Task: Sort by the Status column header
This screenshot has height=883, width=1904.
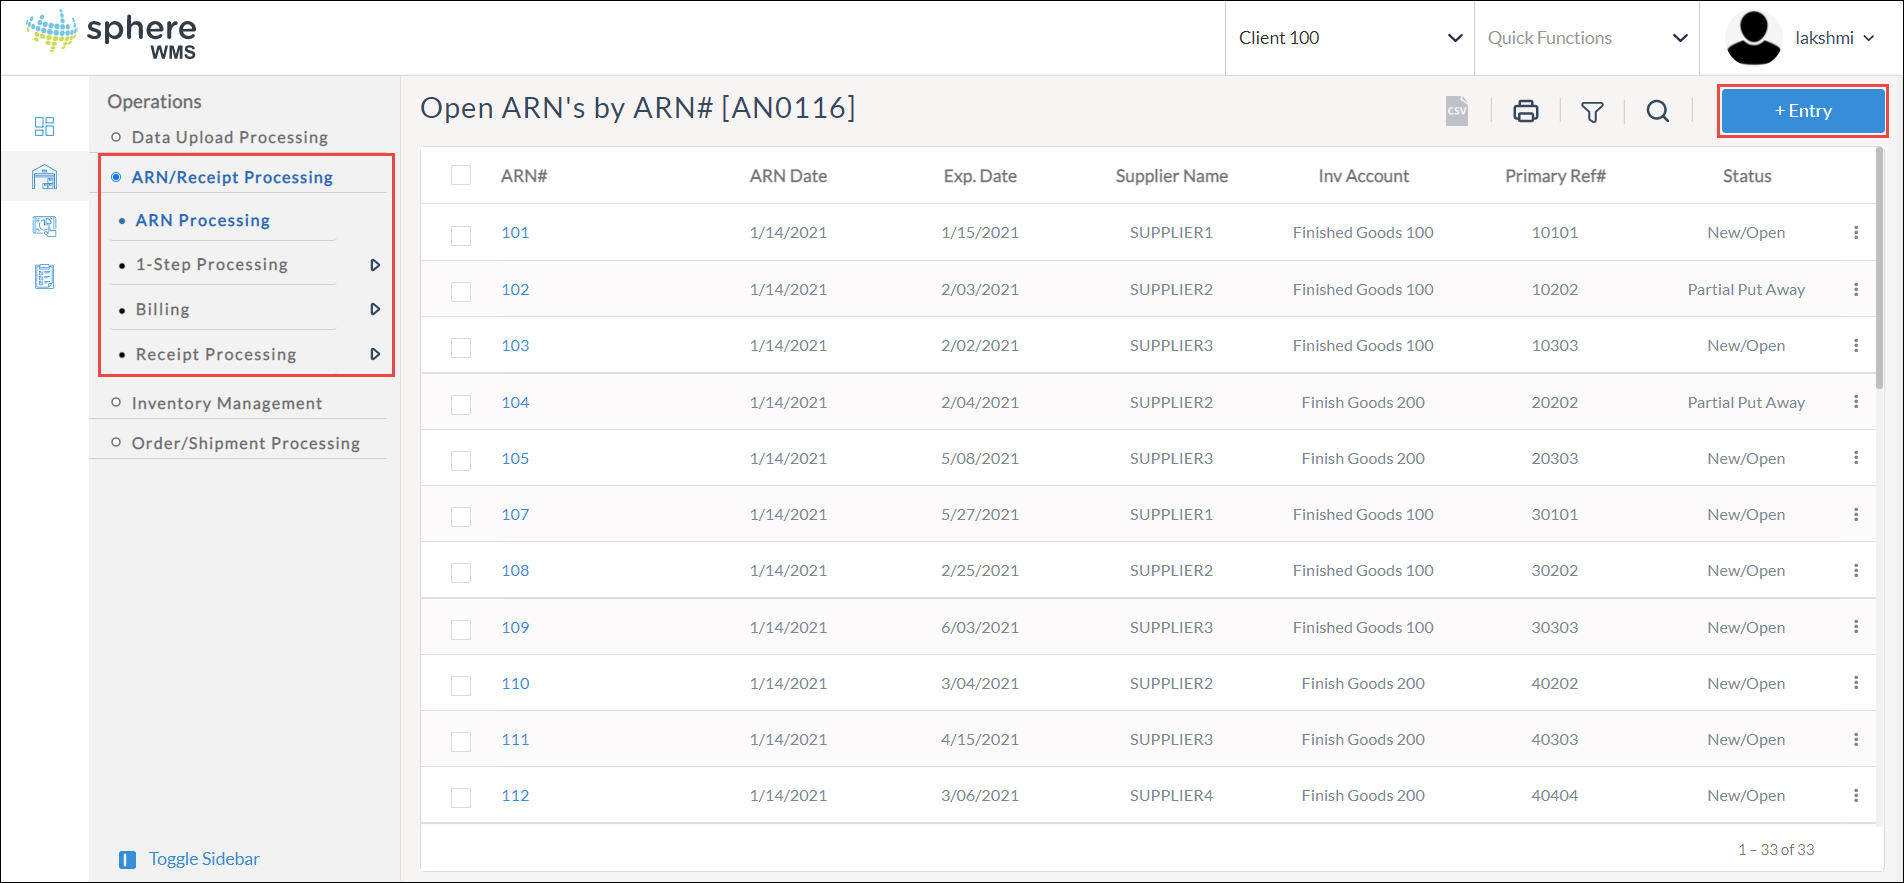Action: click(x=1746, y=176)
